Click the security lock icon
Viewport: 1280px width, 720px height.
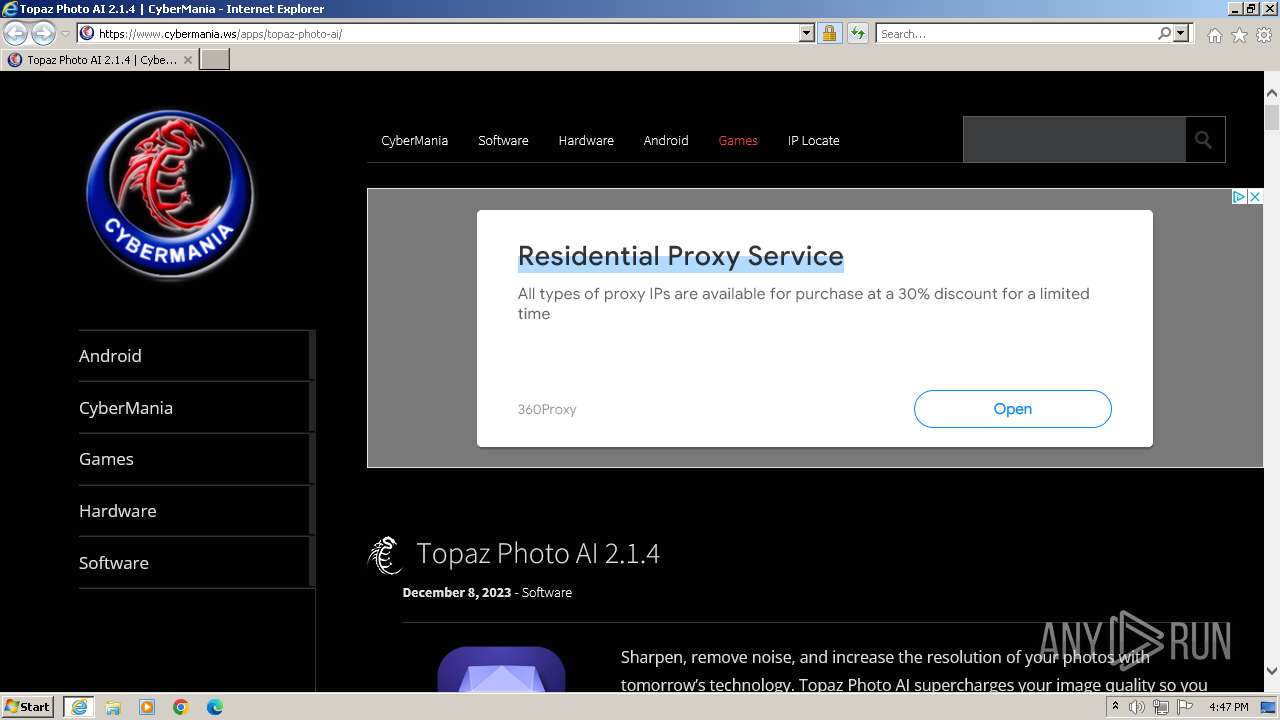(829, 33)
